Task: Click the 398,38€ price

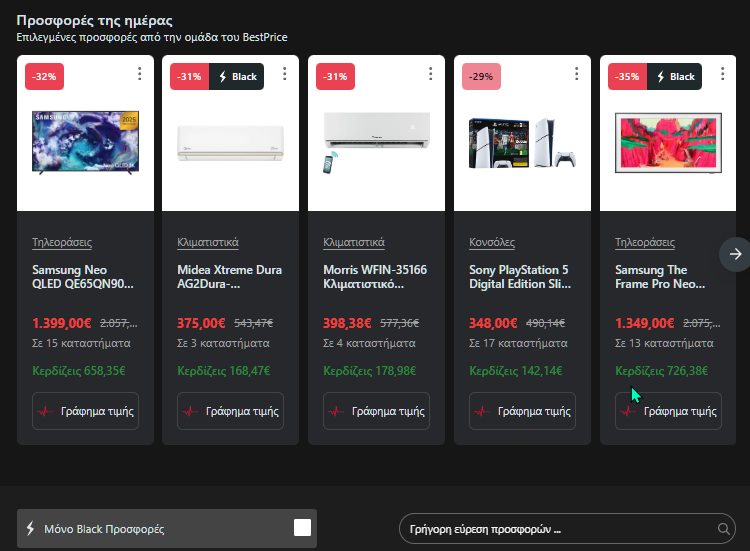Action: tap(347, 323)
